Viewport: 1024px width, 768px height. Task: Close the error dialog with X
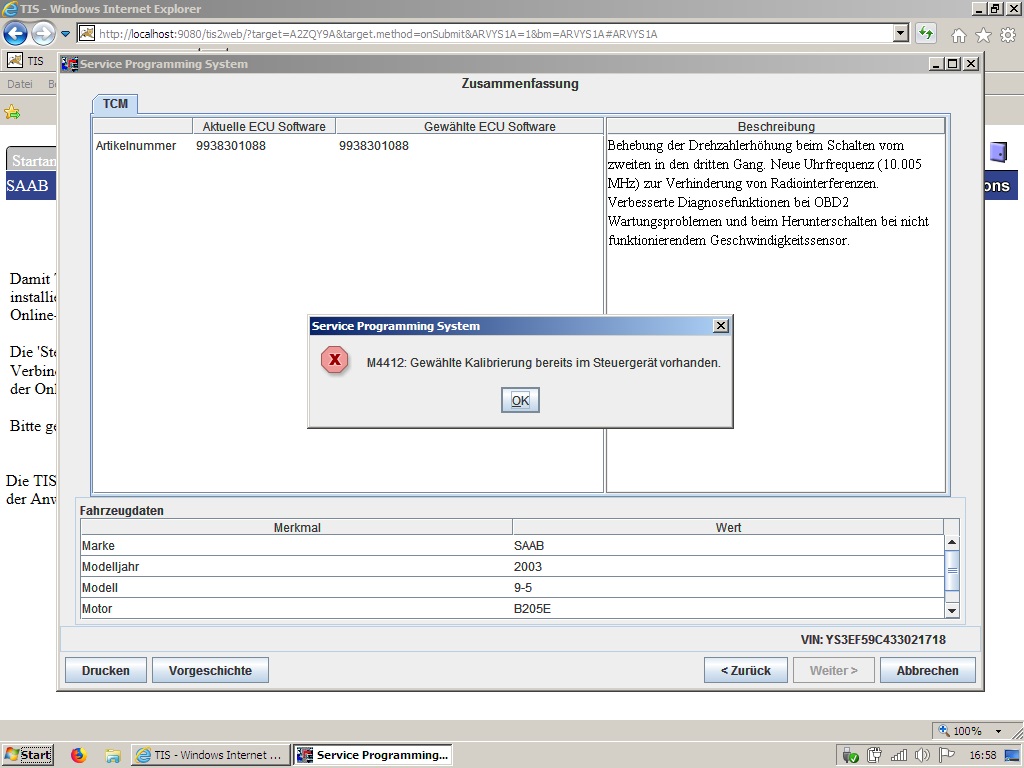tap(720, 325)
